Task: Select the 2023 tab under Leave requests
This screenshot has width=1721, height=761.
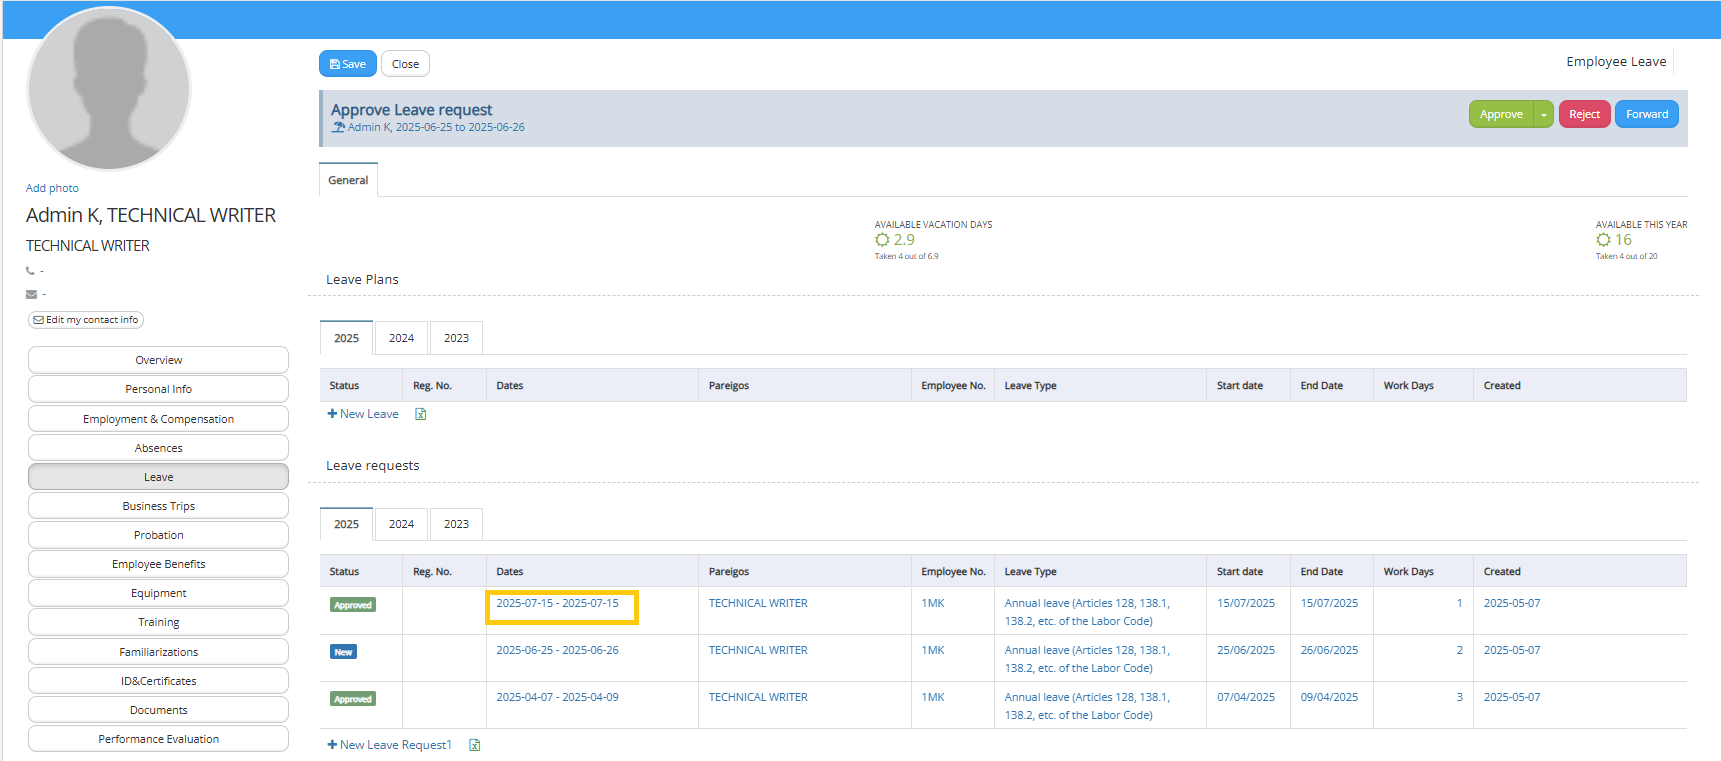Action: click(x=456, y=524)
